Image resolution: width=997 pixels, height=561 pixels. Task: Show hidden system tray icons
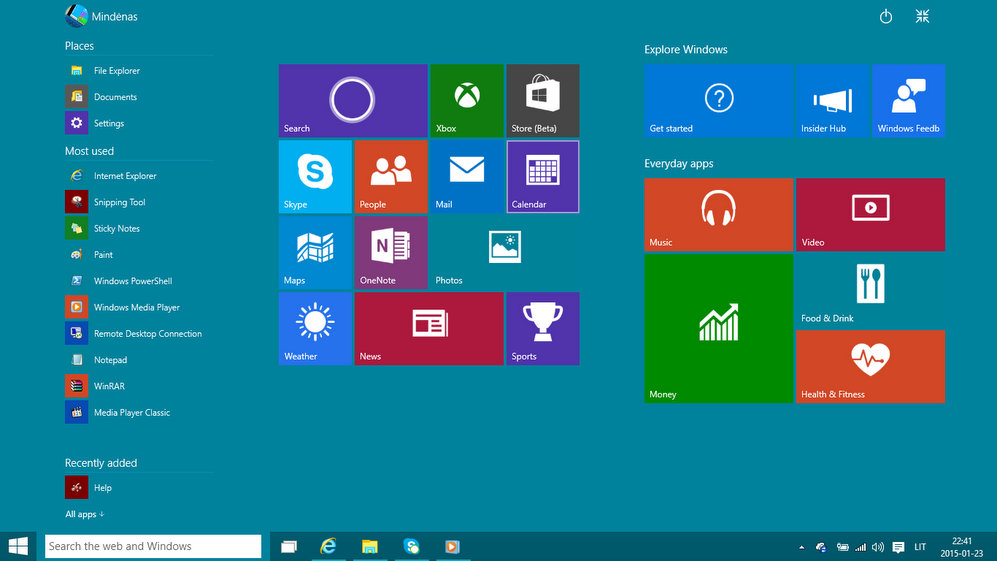(x=801, y=547)
